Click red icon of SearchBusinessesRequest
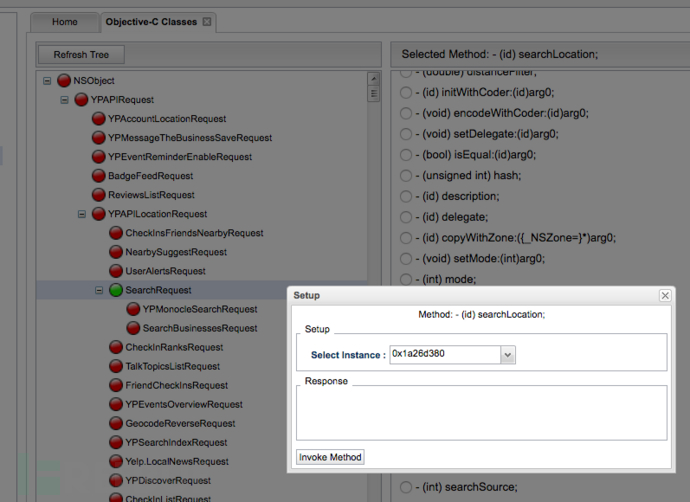This screenshot has width=690, height=502. tap(133, 328)
